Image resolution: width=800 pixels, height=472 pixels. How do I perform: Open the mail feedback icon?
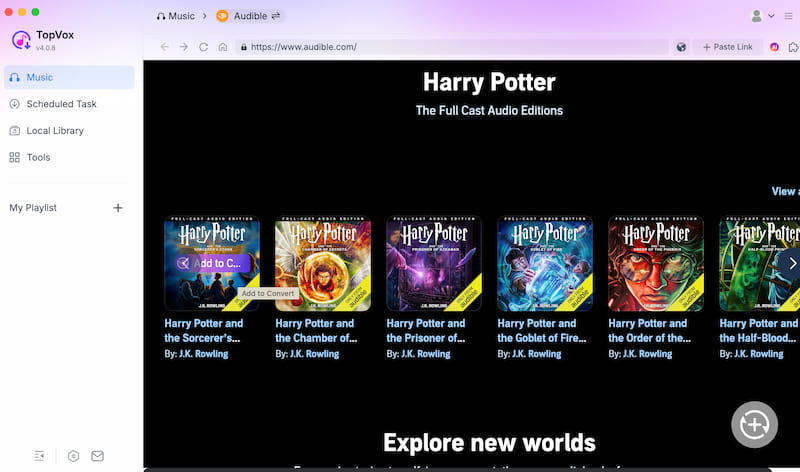coord(97,456)
